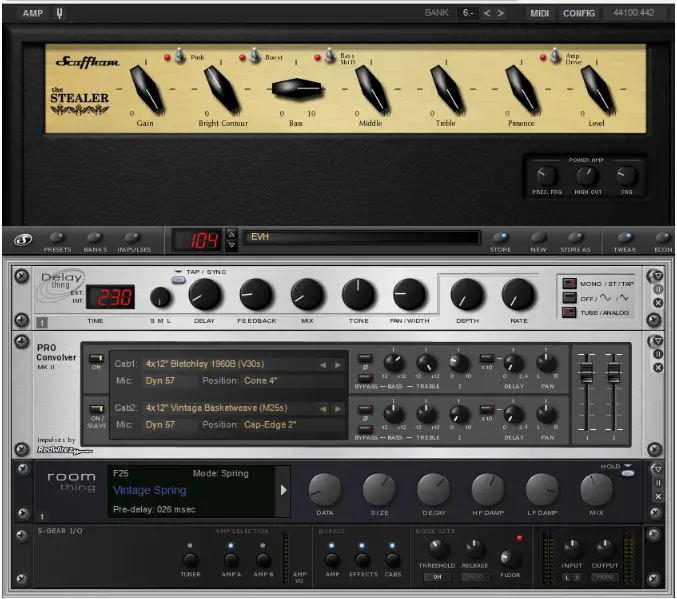Select next cabinet for Cab2 with right arrow
Screen dimensions: 677x599
pos(338,409)
